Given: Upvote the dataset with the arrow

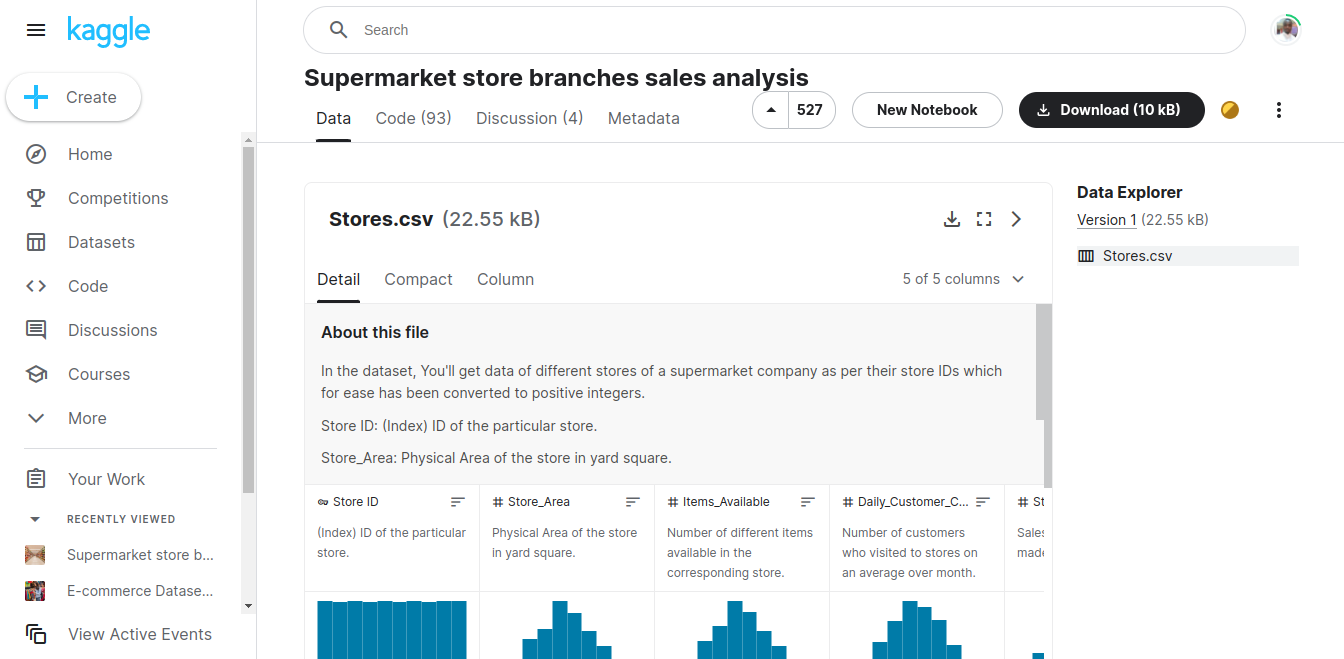Looking at the screenshot, I should [x=770, y=110].
